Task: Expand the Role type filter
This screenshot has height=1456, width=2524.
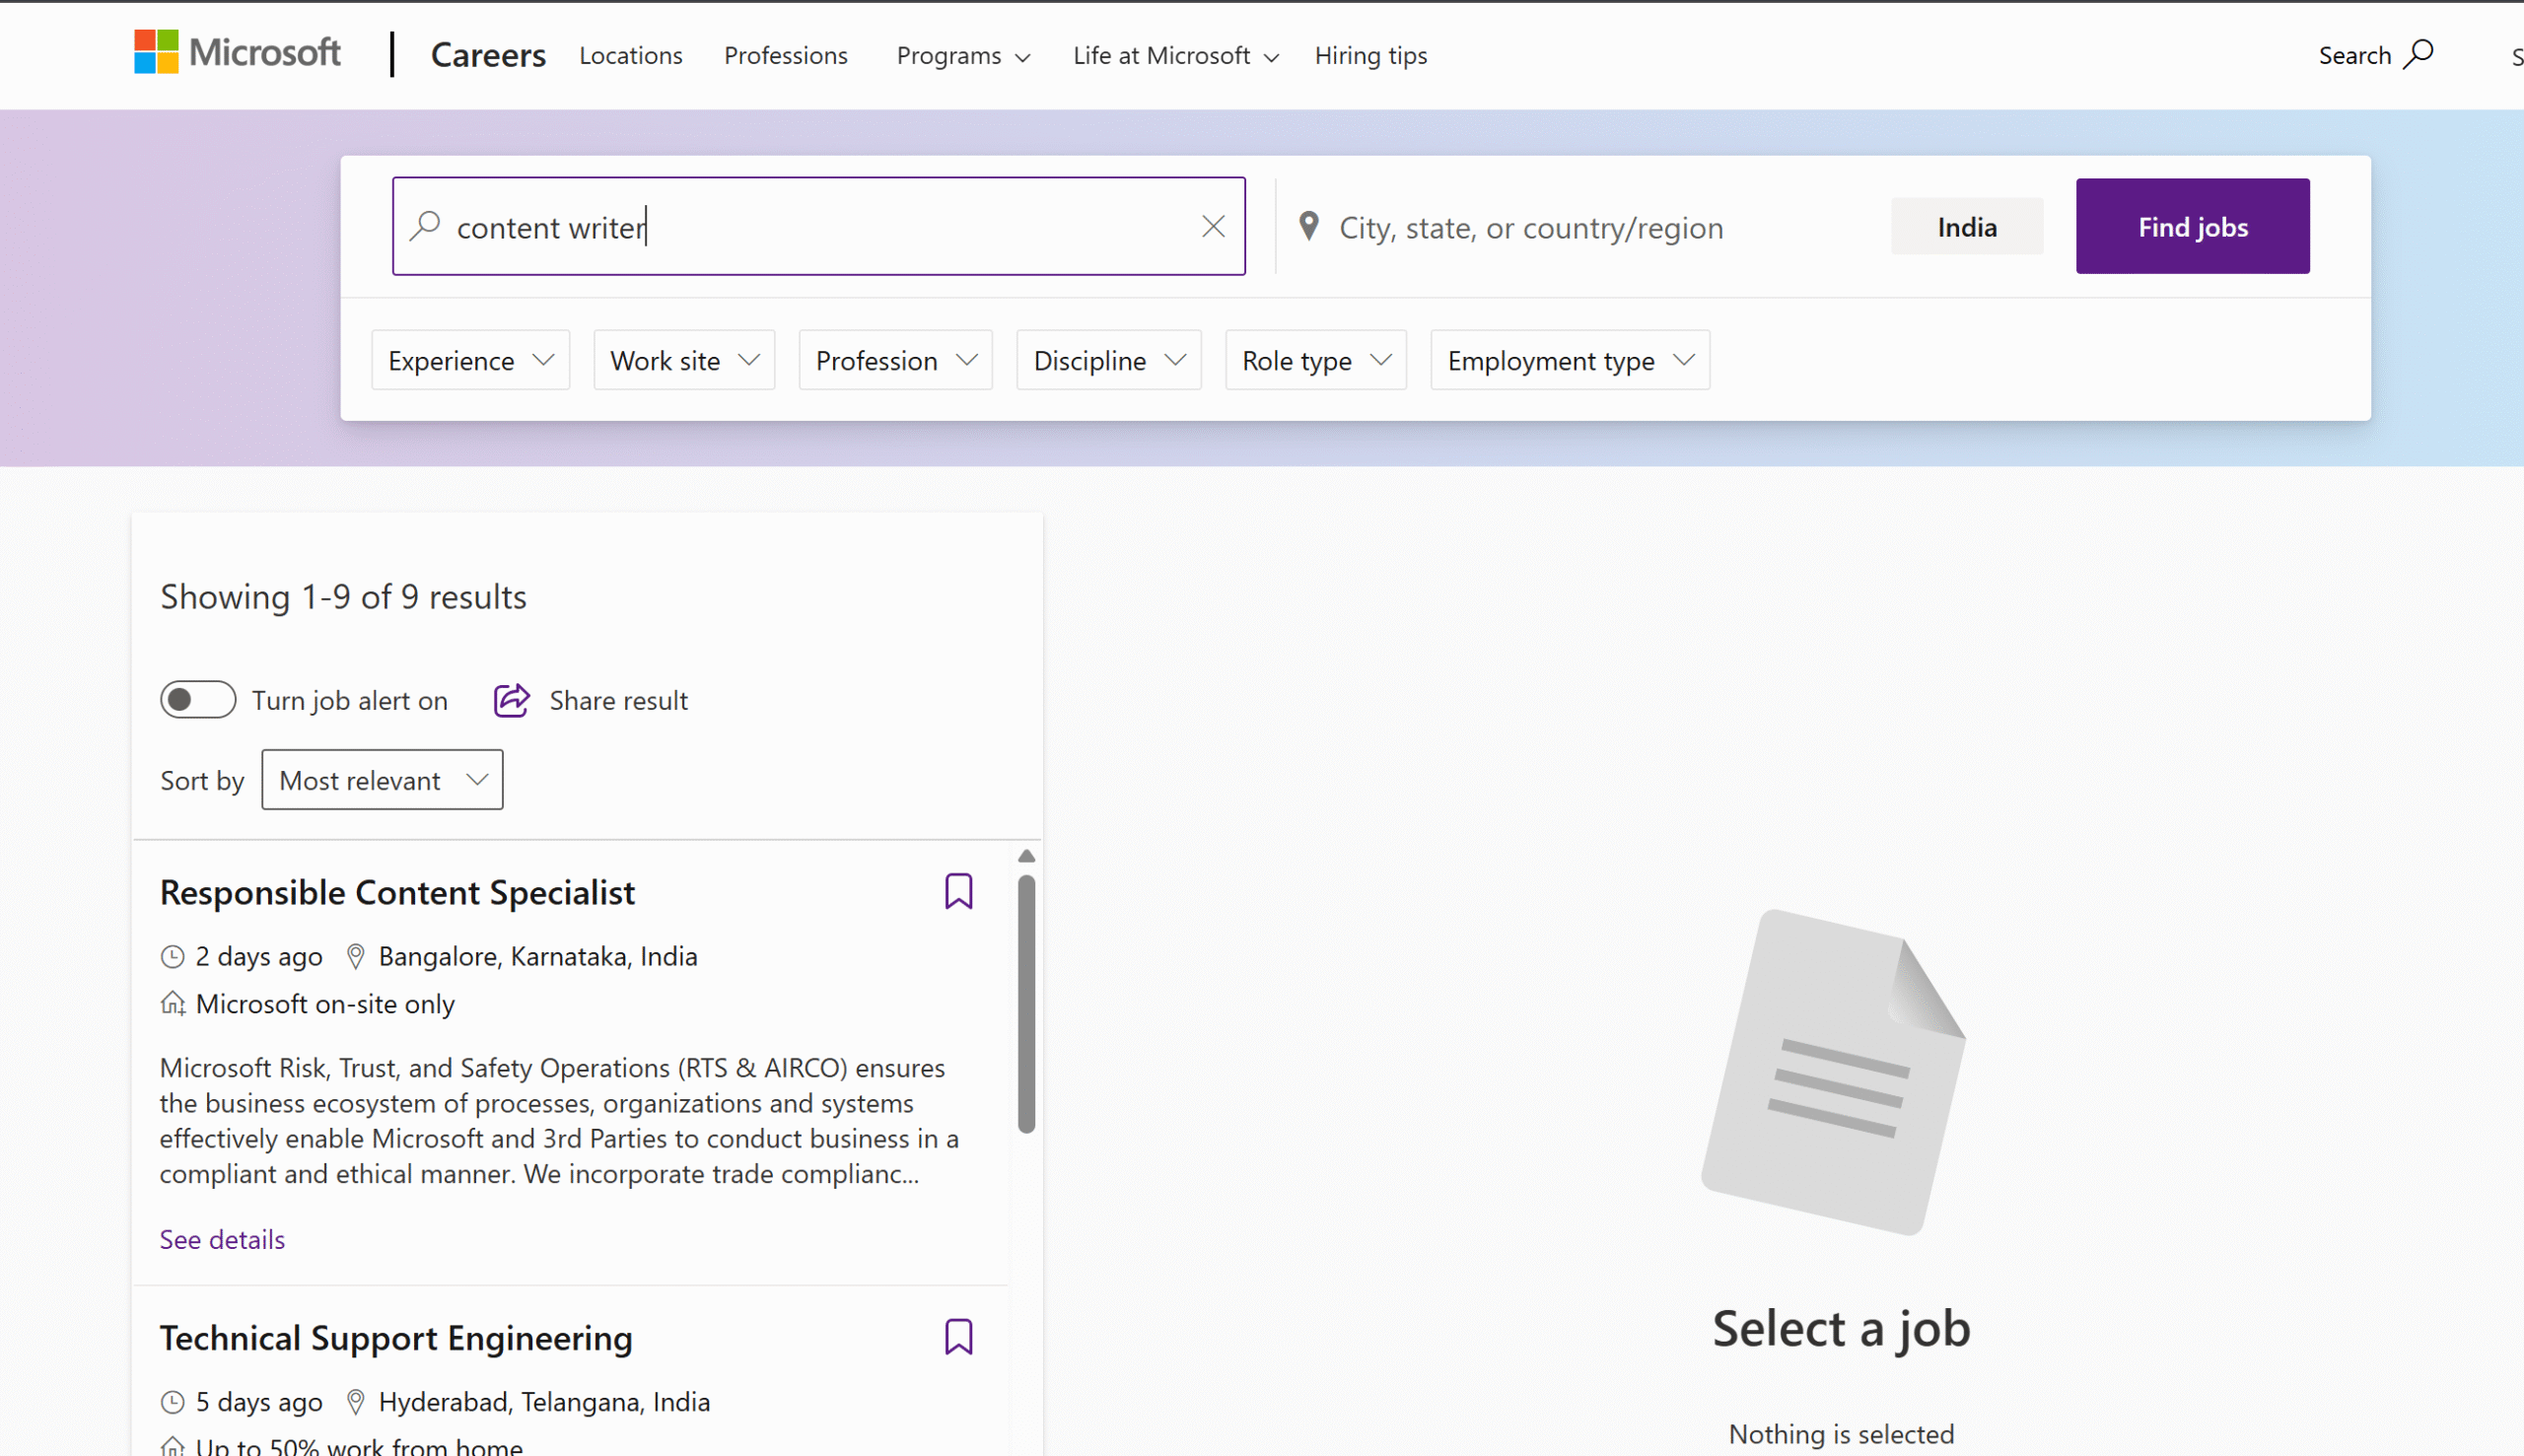Action: click(1315, 360)
